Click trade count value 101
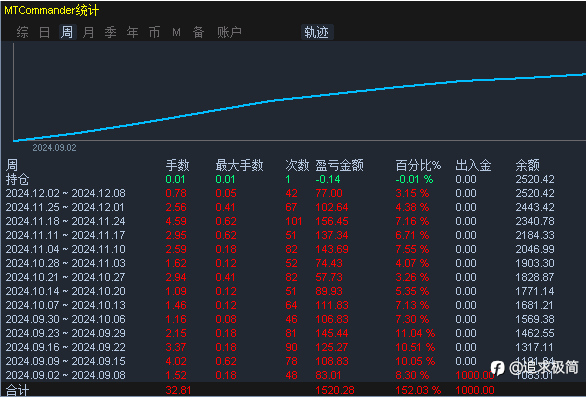The image size is (586, 397). (294, 221)
